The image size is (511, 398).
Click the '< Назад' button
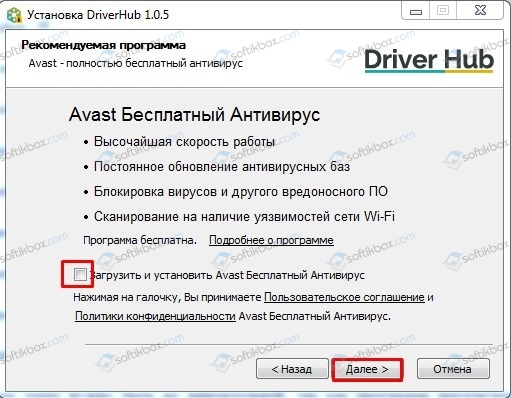(292, 369)
